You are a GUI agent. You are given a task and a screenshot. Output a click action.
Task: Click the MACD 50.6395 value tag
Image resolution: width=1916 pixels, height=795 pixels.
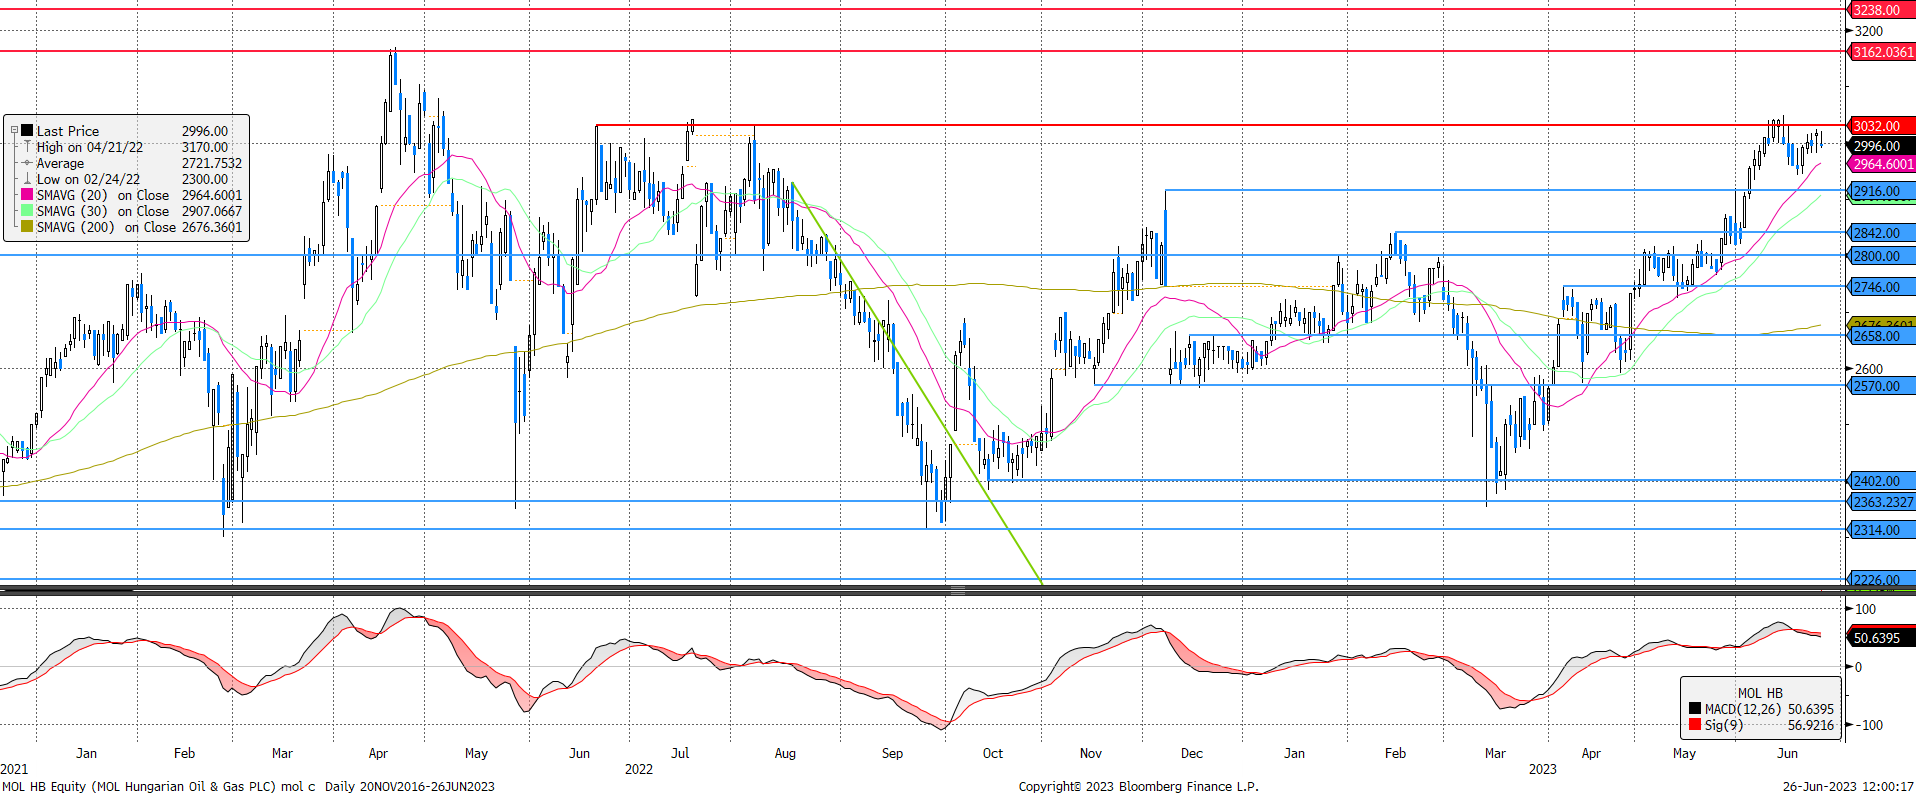(1880, 638)
